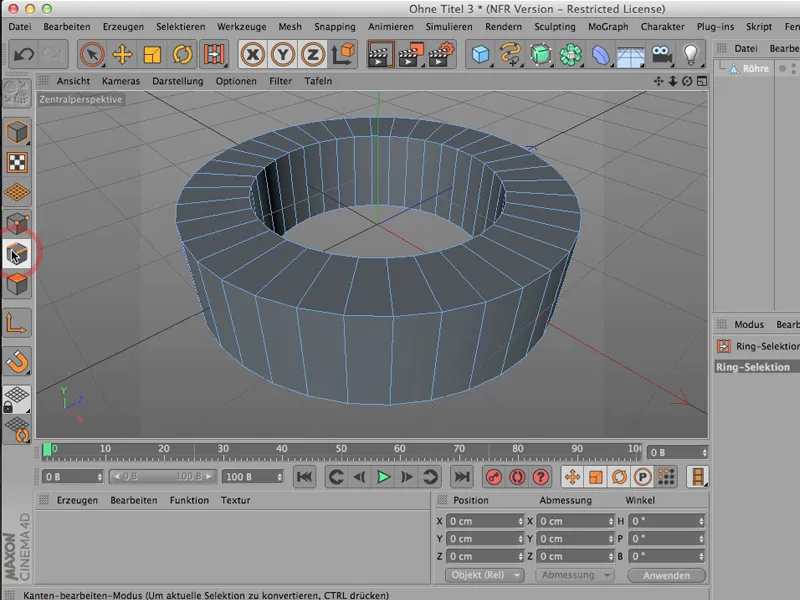Click the recent tool Ring-Selektion icon in toolbar
800x600 pixels.
[214, 54]
